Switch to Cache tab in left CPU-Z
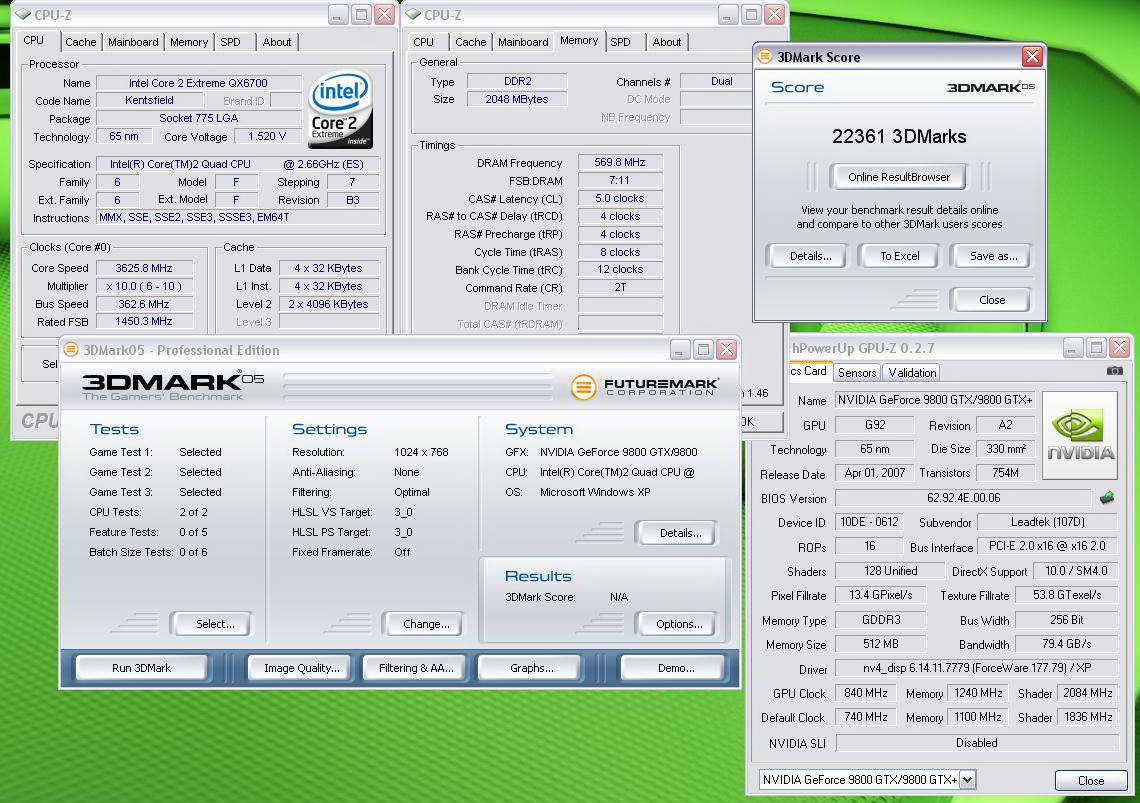Viewport: 1140px width, 803px height. coord(81,42)
